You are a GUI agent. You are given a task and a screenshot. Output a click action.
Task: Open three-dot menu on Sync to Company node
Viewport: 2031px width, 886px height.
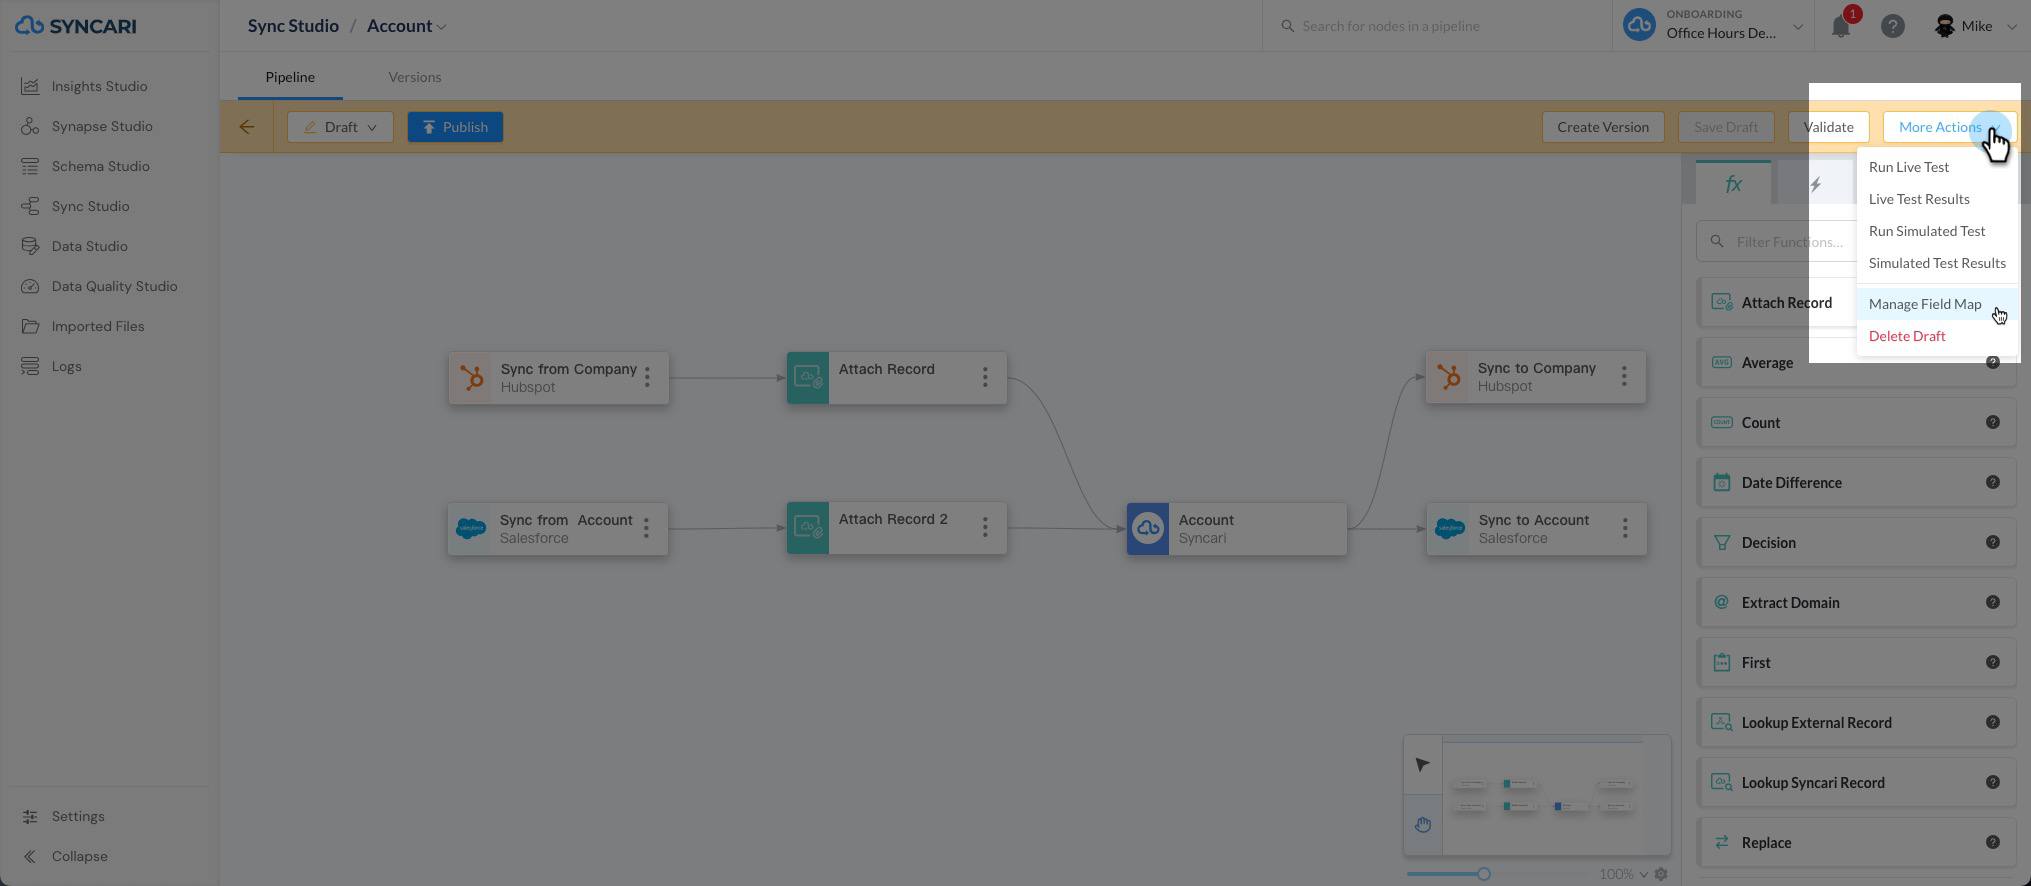tap(1624, 376)
